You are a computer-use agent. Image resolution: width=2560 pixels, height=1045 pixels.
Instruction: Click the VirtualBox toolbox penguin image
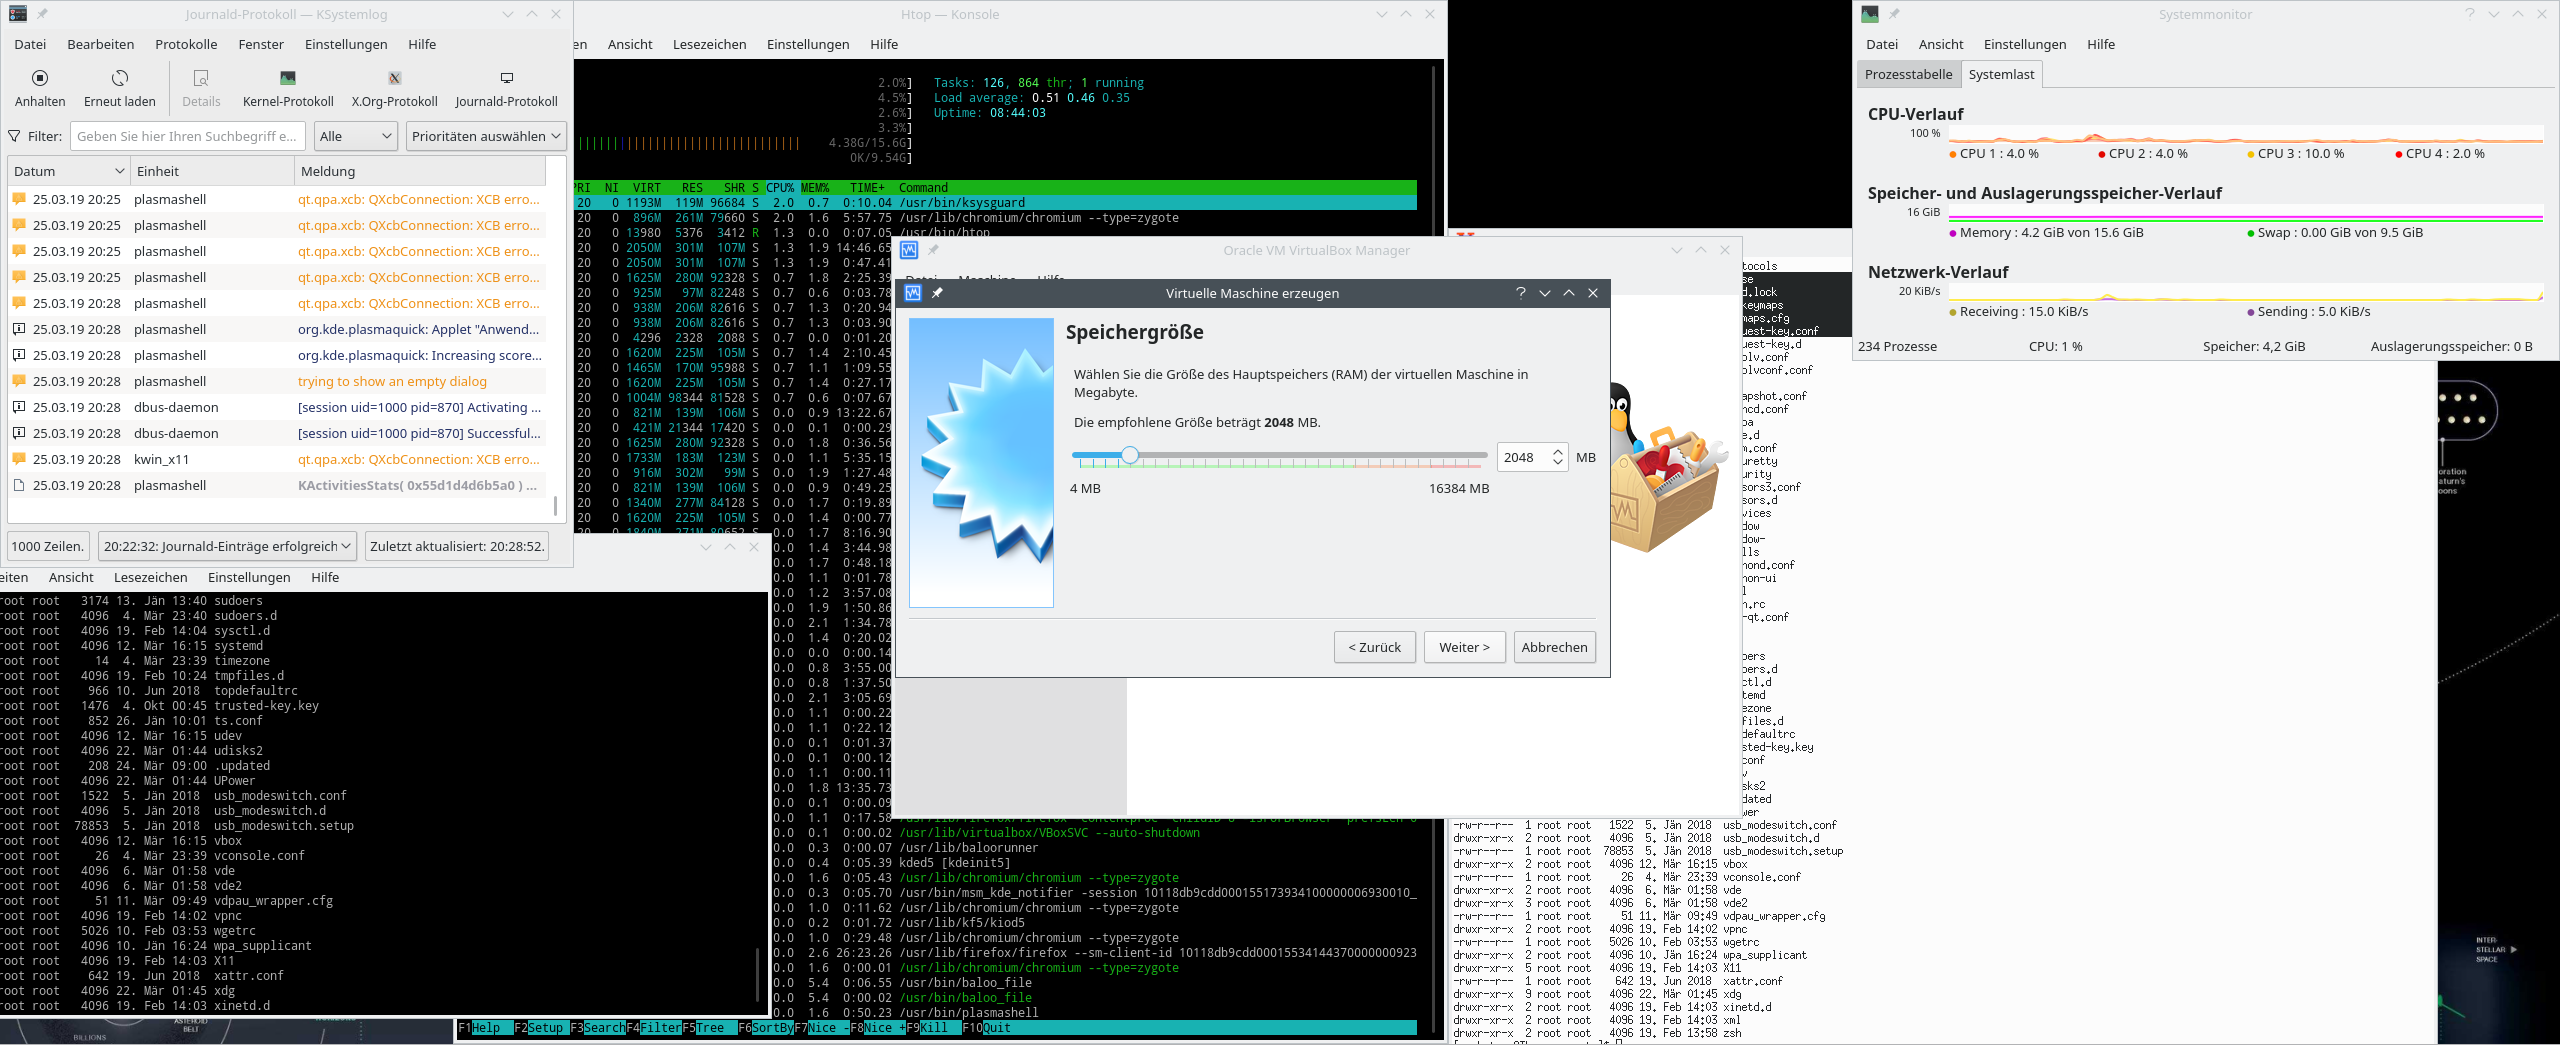[1667, 466]
